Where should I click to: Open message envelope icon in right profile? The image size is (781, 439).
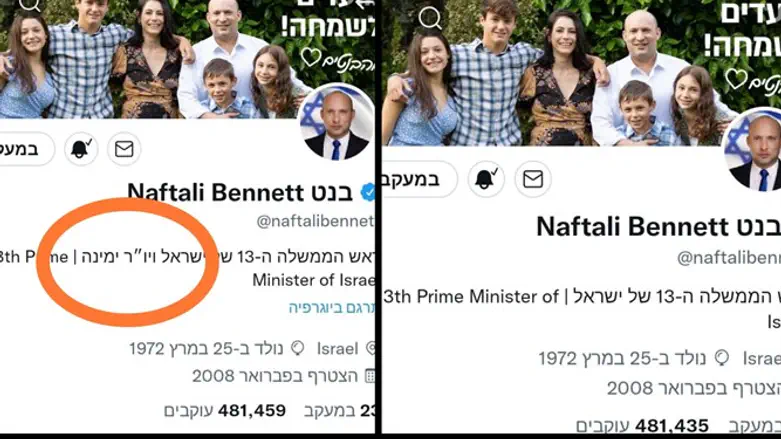(x=532, y=178)
